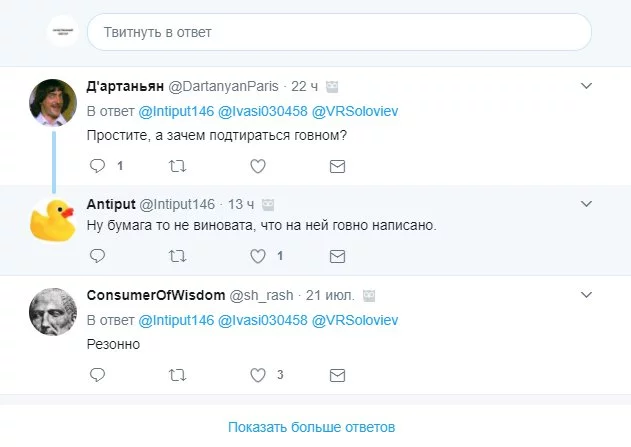
Task: Open Antiput's rubber duck avatar
Action: click(54, 219)
